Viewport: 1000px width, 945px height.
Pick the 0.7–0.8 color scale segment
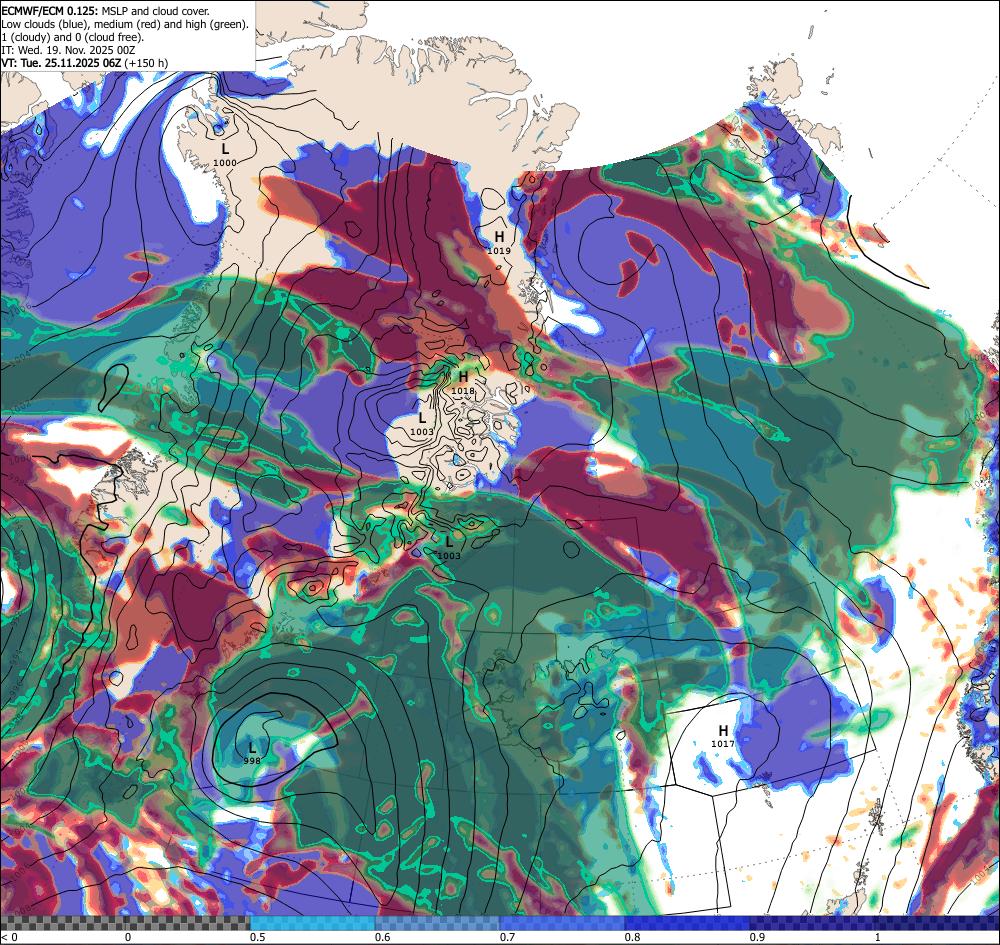(562, 923)
